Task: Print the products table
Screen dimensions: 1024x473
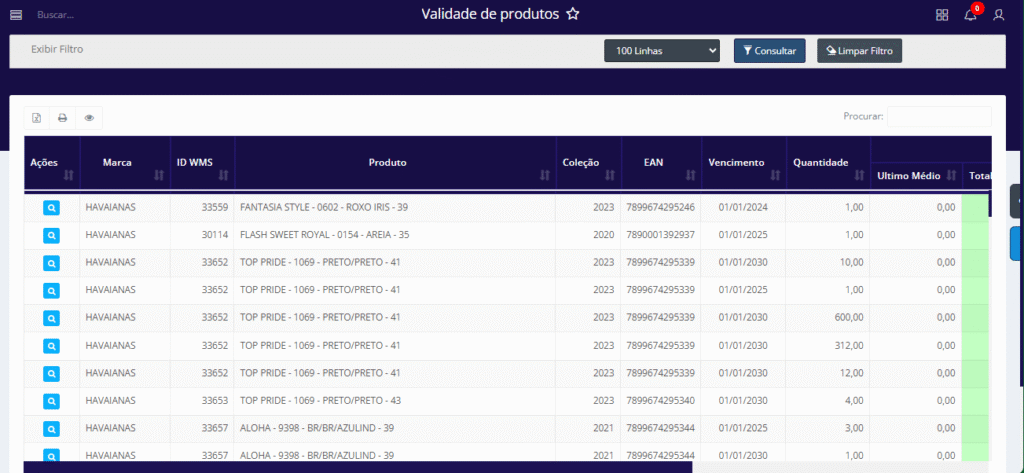Action: click(62, 118)
